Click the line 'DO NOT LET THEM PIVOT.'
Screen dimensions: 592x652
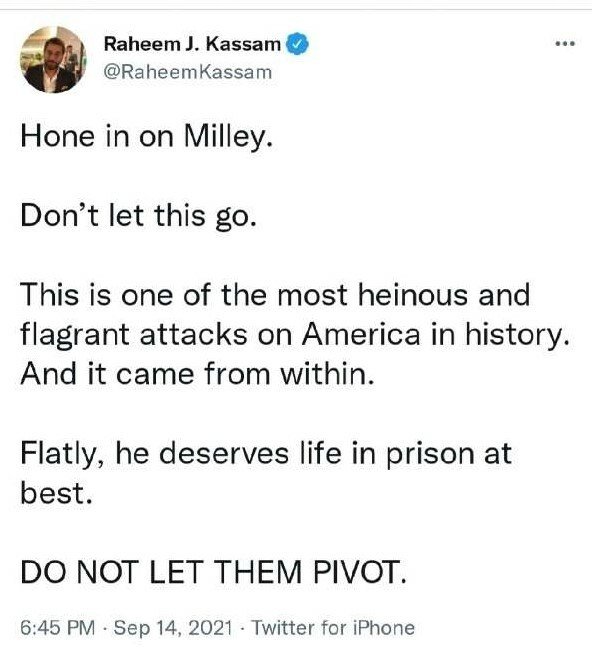213,572
